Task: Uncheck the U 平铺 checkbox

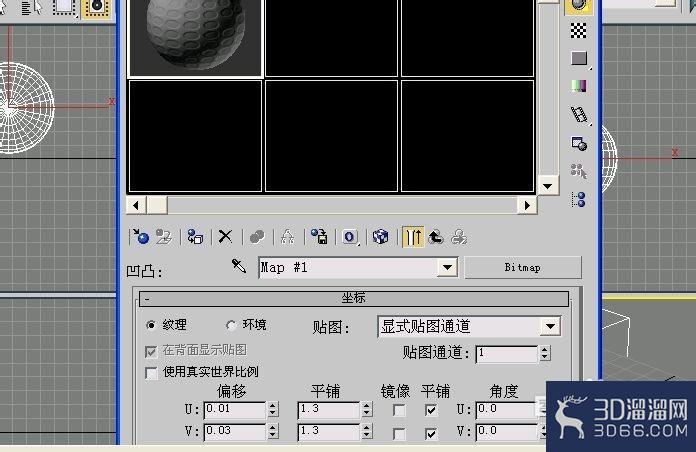Action: point(430,410)
